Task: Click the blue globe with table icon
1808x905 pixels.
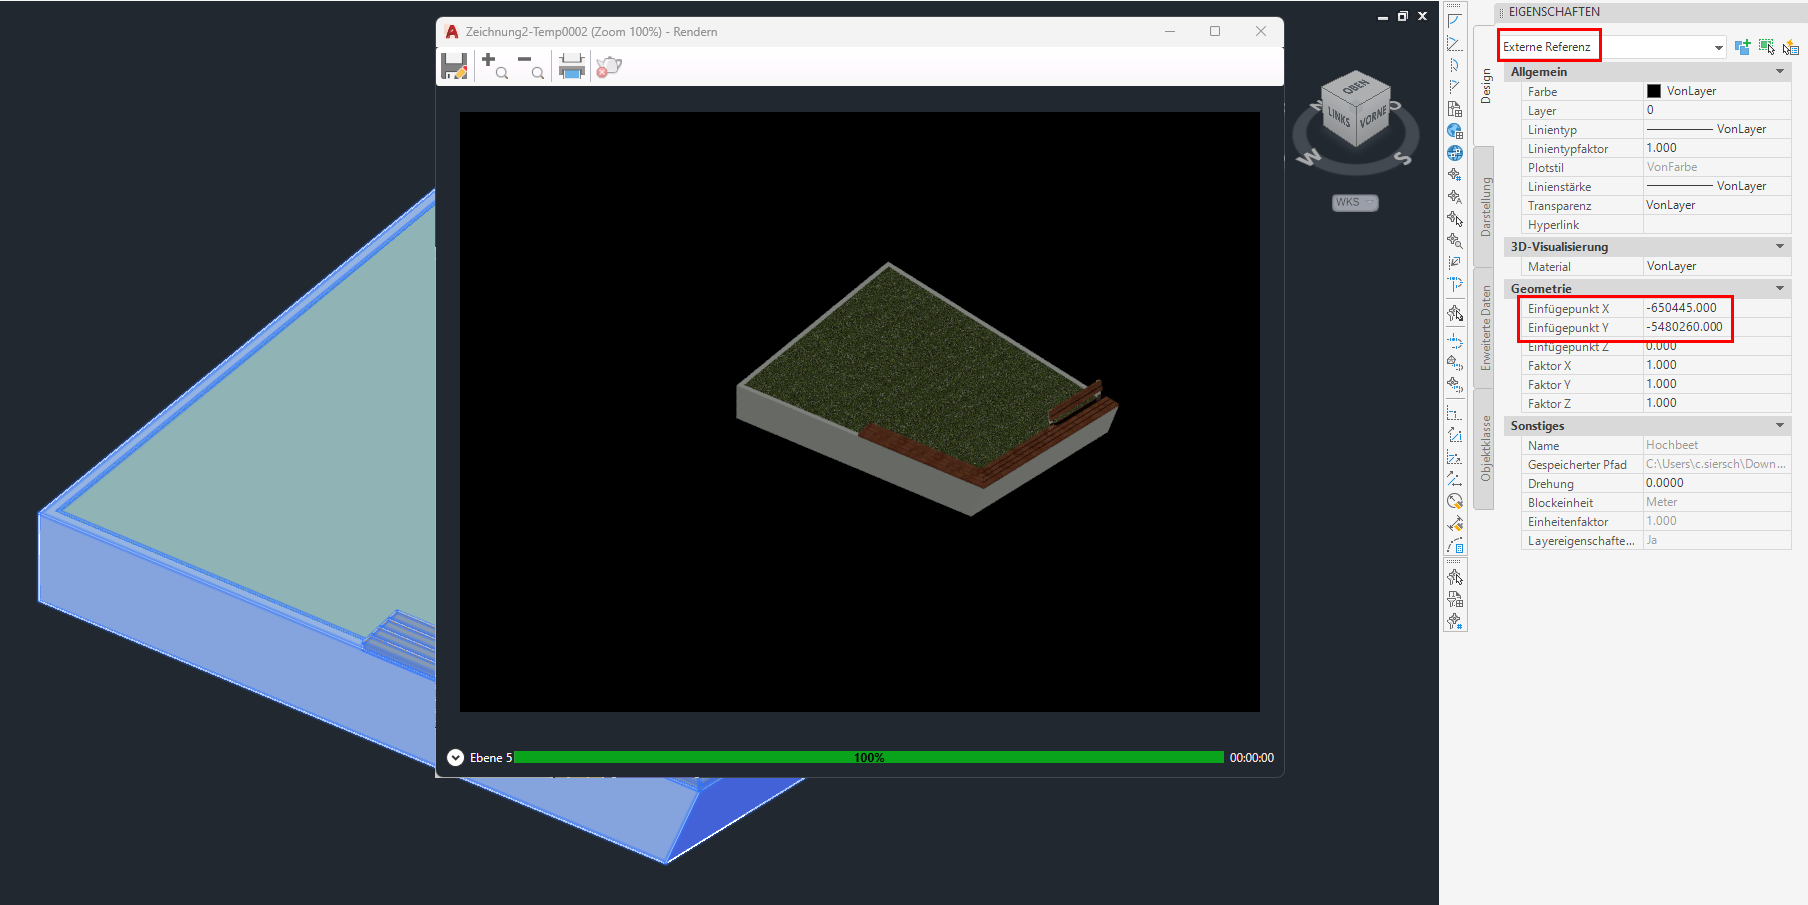Action: 1455,131
